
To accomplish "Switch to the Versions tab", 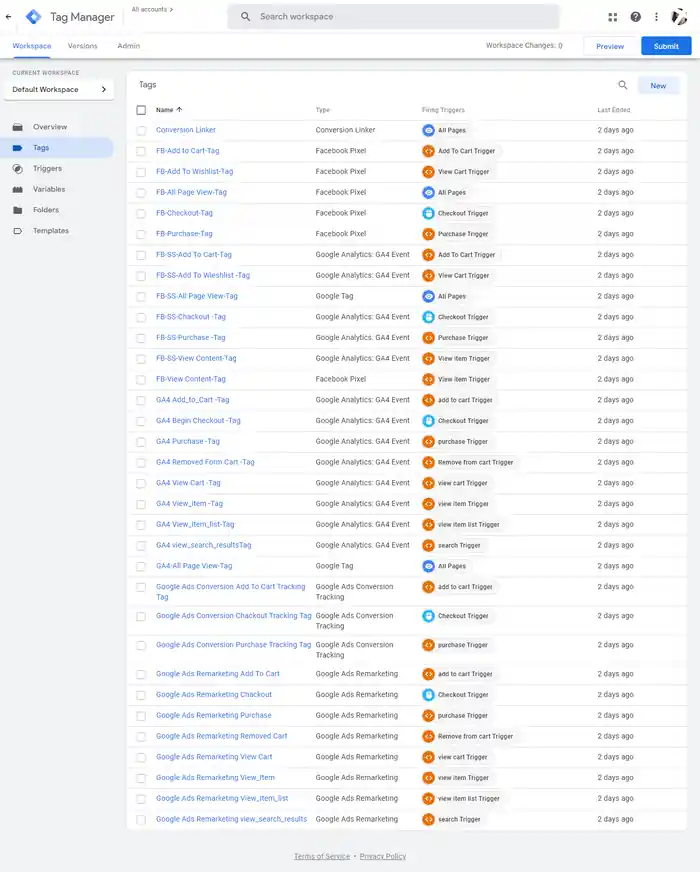I will tap(82, 46).
